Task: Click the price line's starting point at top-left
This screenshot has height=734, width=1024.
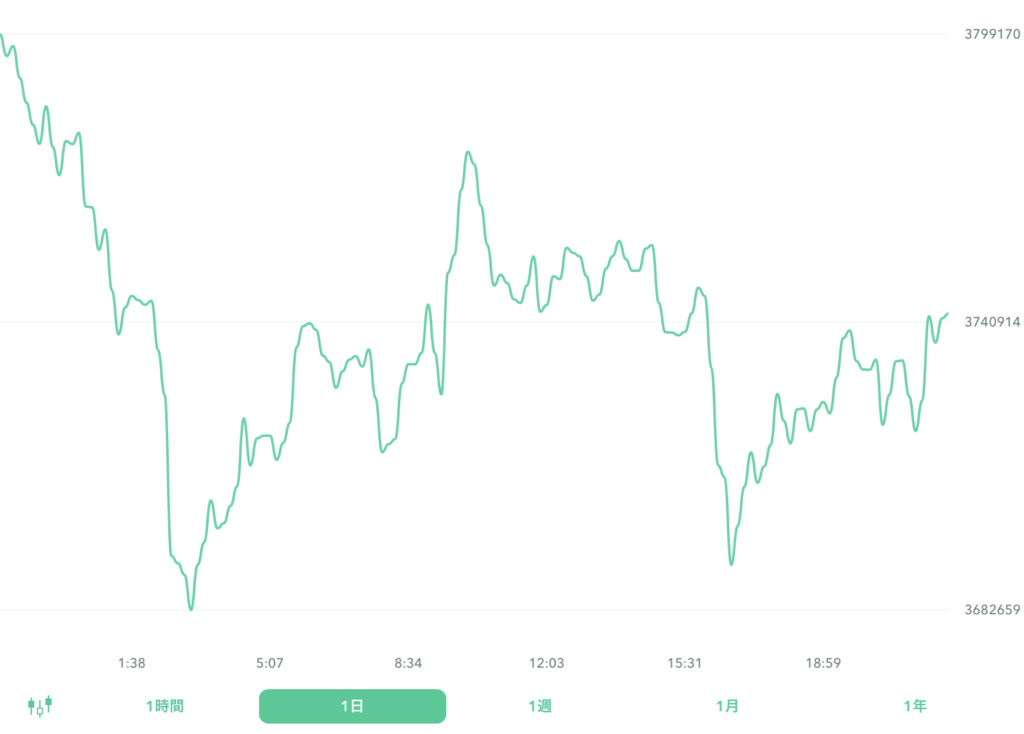Action: pos(2,36)
